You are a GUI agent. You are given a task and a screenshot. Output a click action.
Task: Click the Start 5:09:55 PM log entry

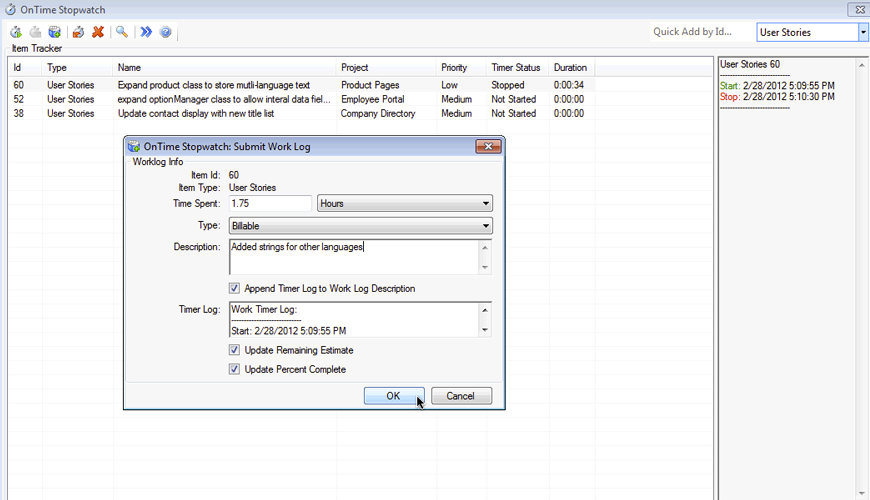tap(777, 85)
